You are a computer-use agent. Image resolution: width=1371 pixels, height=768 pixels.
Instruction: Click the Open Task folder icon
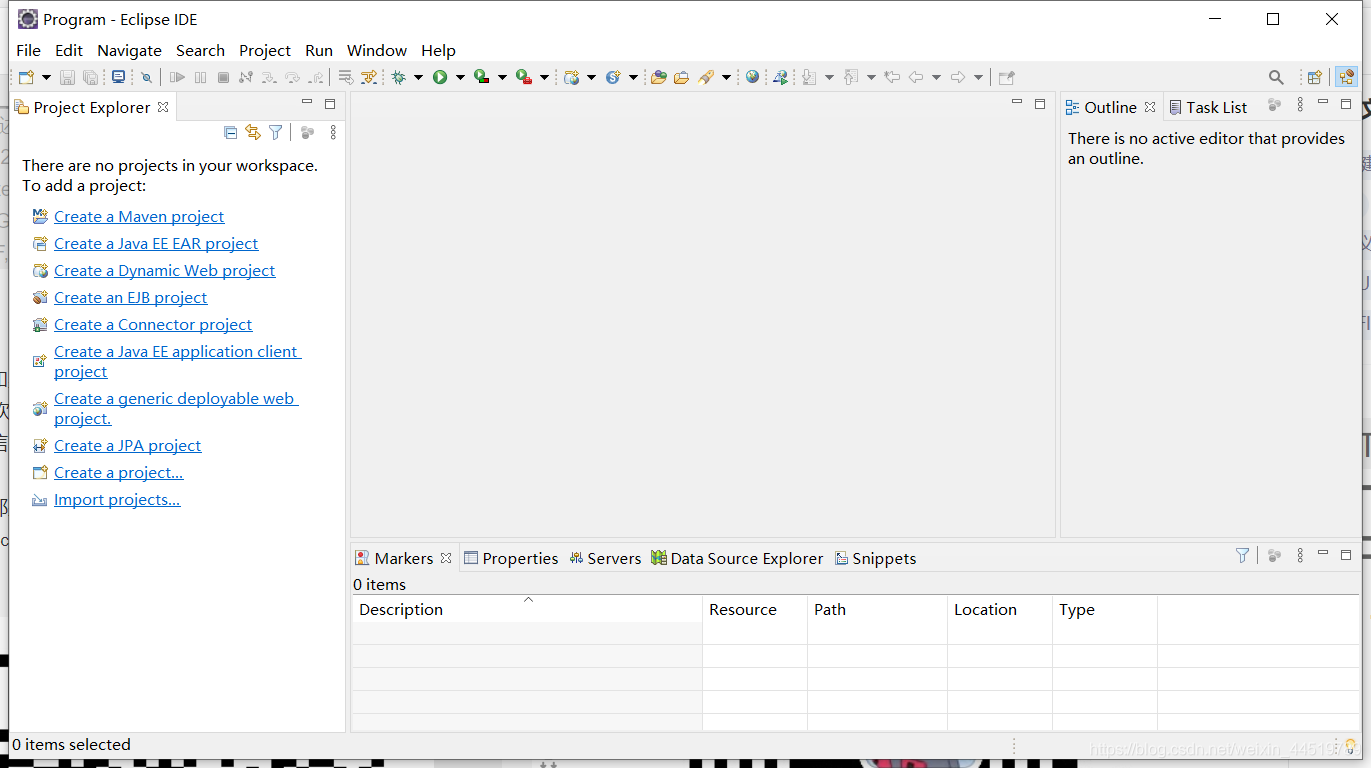point(681,77)
